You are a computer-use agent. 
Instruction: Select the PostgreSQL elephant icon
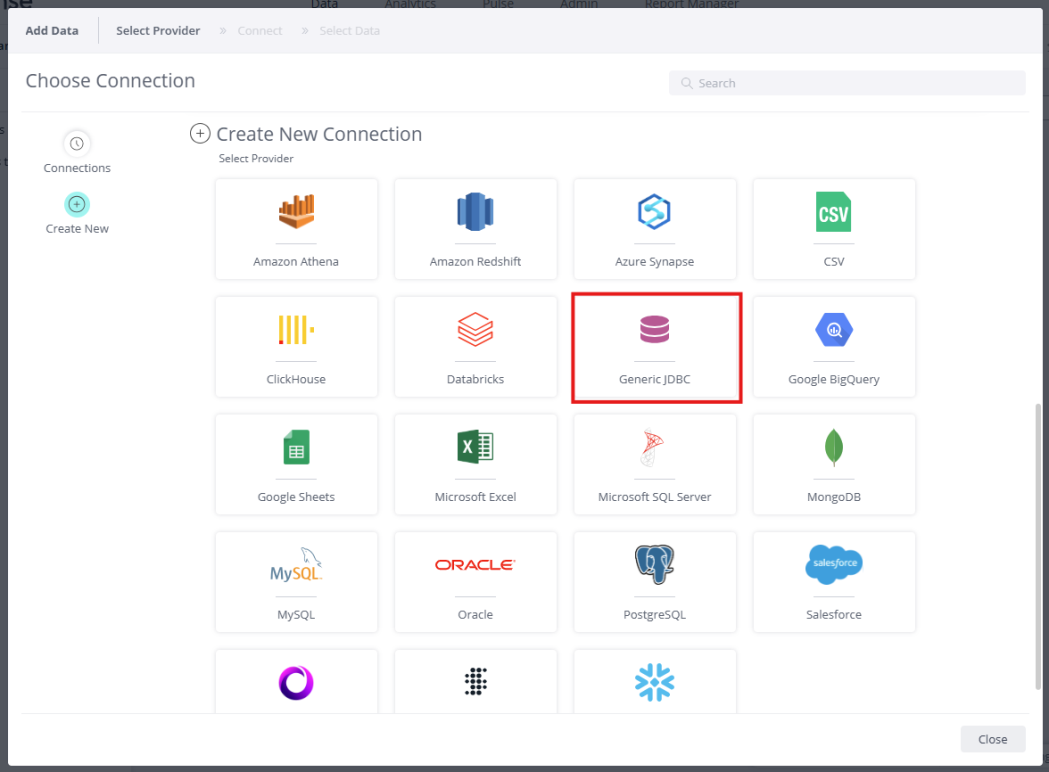coord(654,565)
